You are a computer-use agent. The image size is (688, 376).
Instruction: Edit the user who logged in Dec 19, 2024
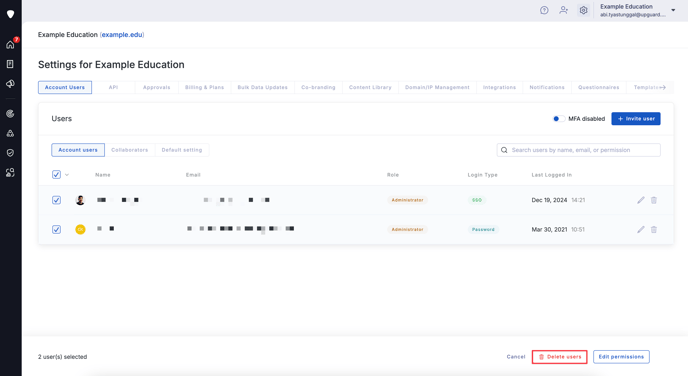tap(641, 200)
